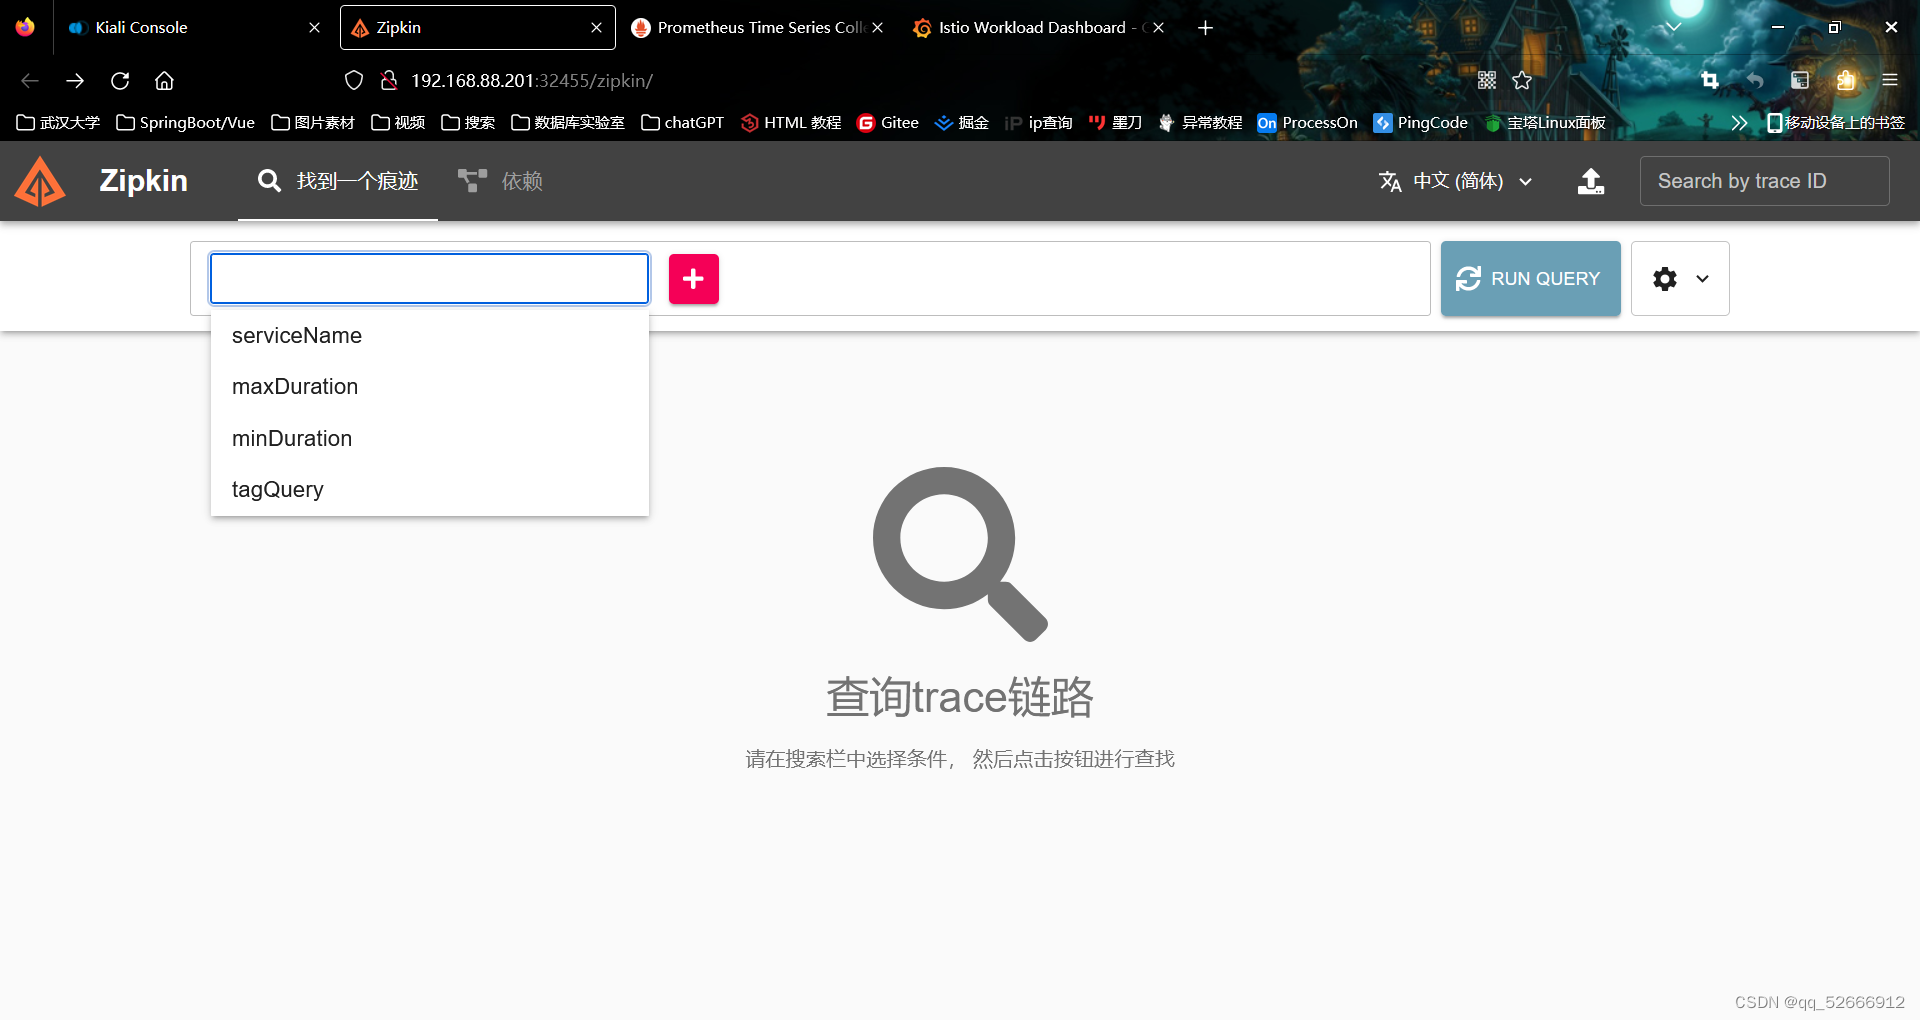This screenshot has height=1020, width=1920.
Task: Click the Zipkin logo icon
Action: 40,181
